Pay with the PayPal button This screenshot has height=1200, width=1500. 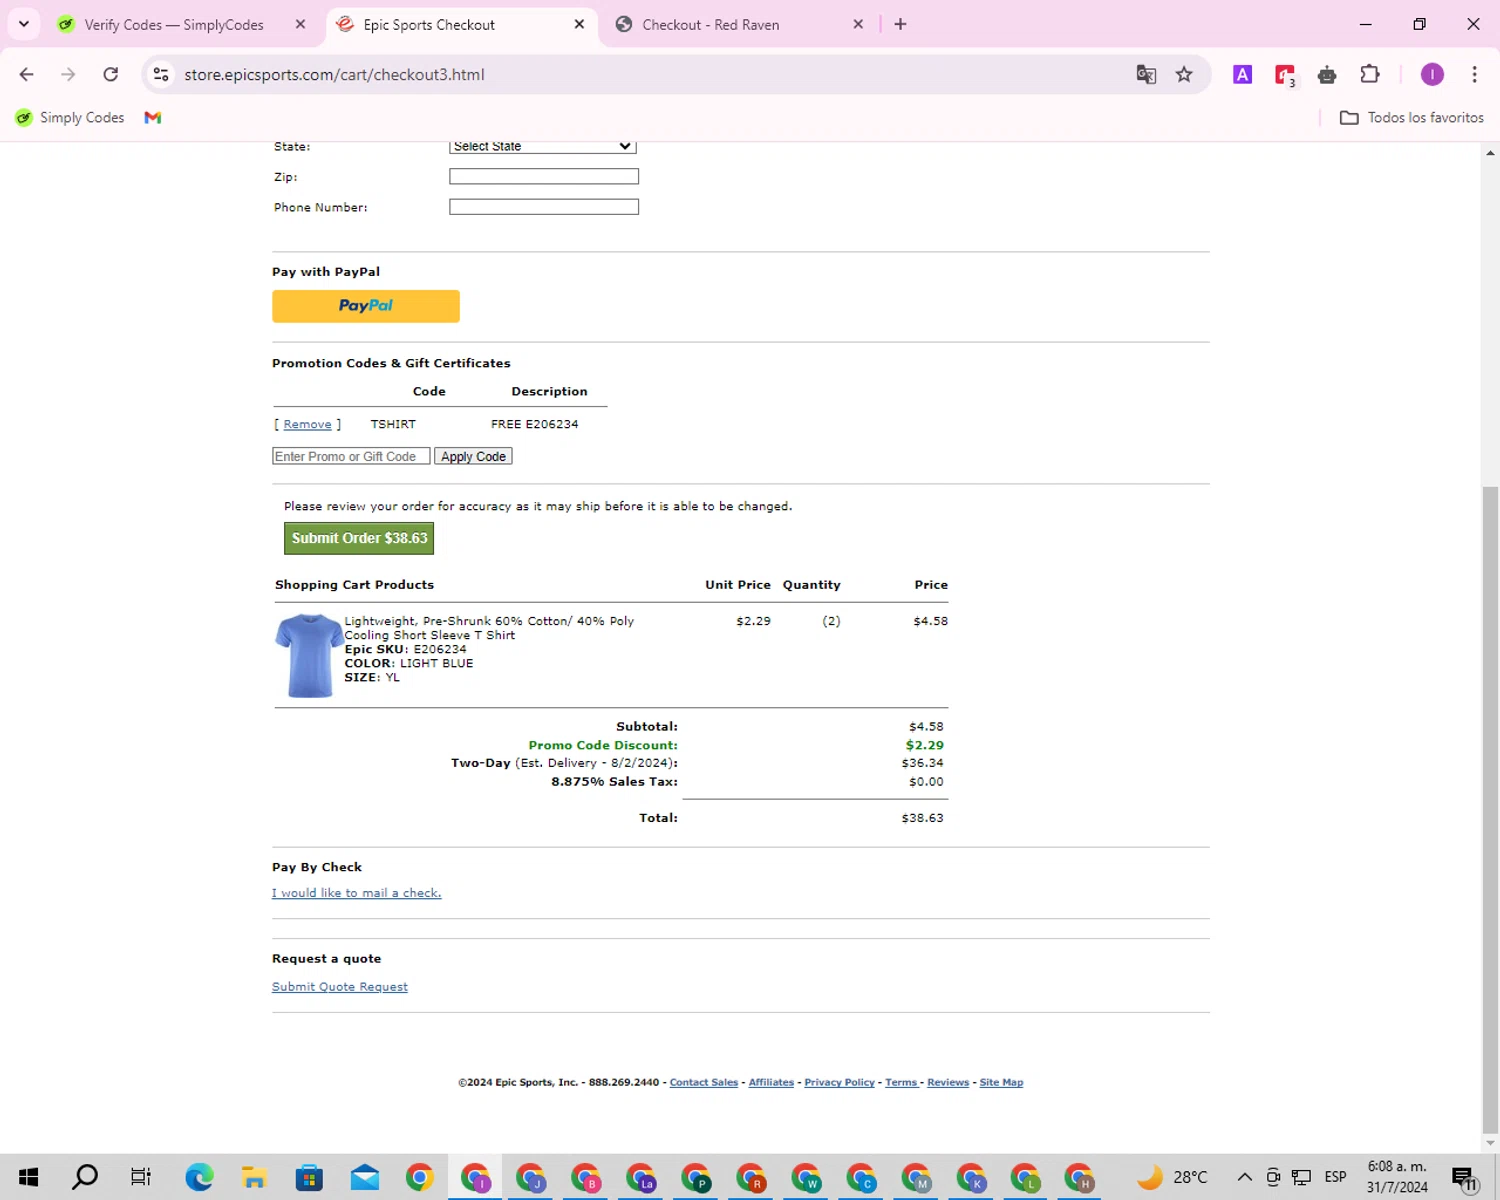(366, 306)
